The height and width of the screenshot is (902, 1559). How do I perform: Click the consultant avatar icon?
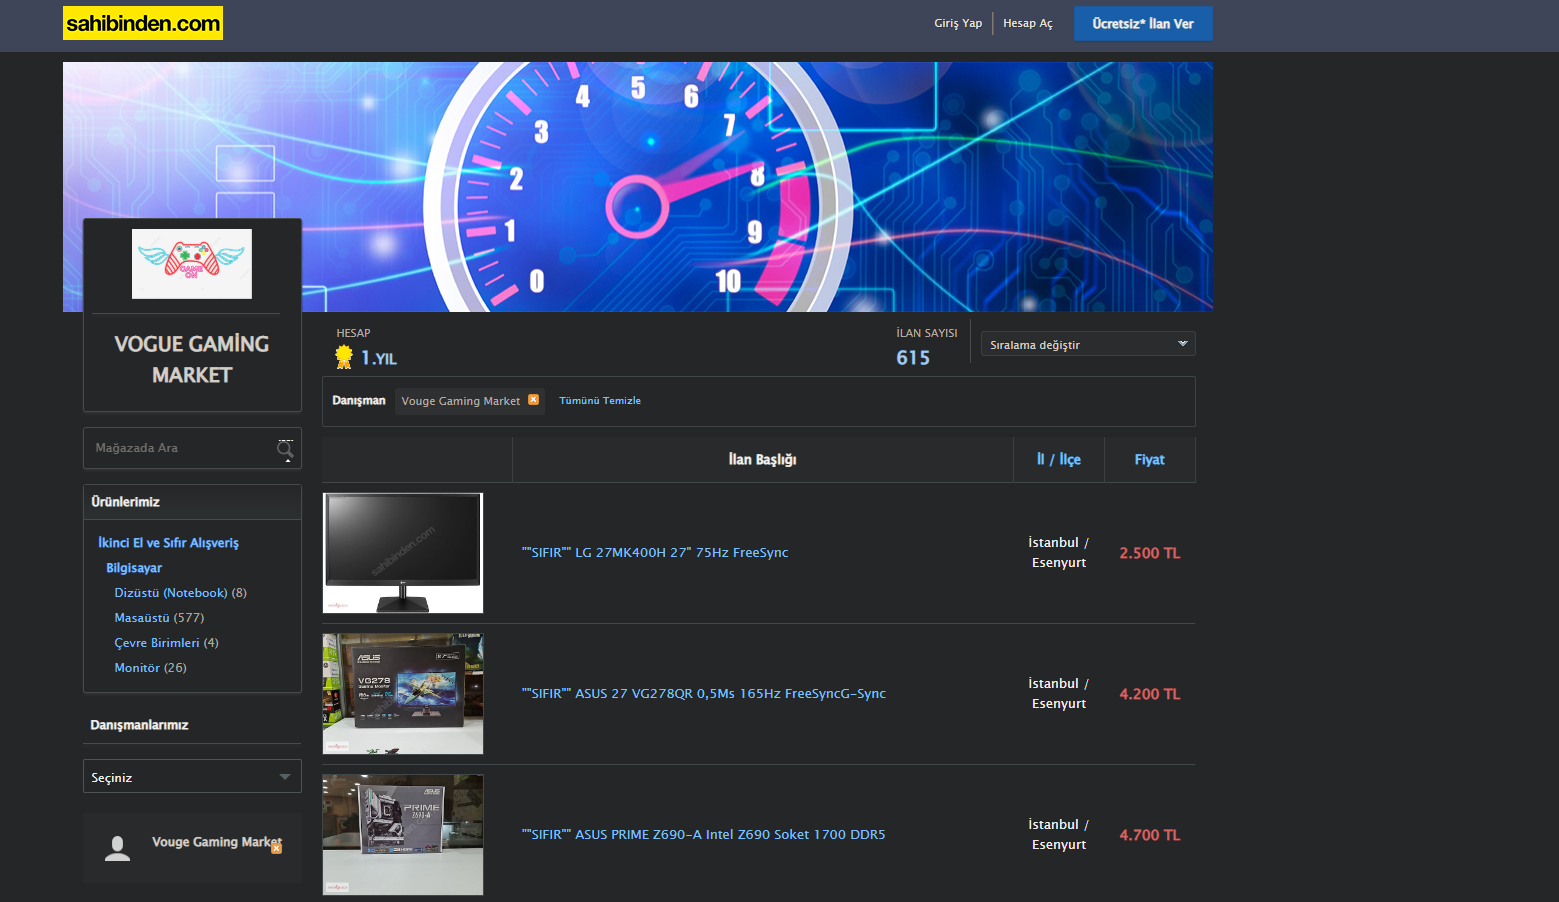(x=117, y=848)
